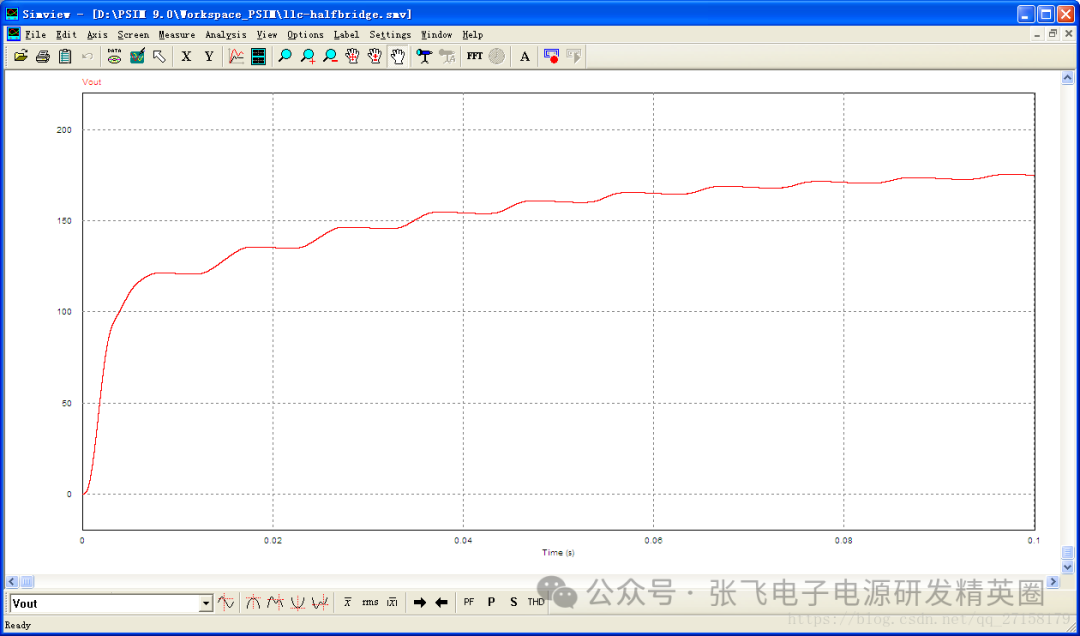
Task: Toggle the plain hand pan tool
Action: [x=397, y=57]
